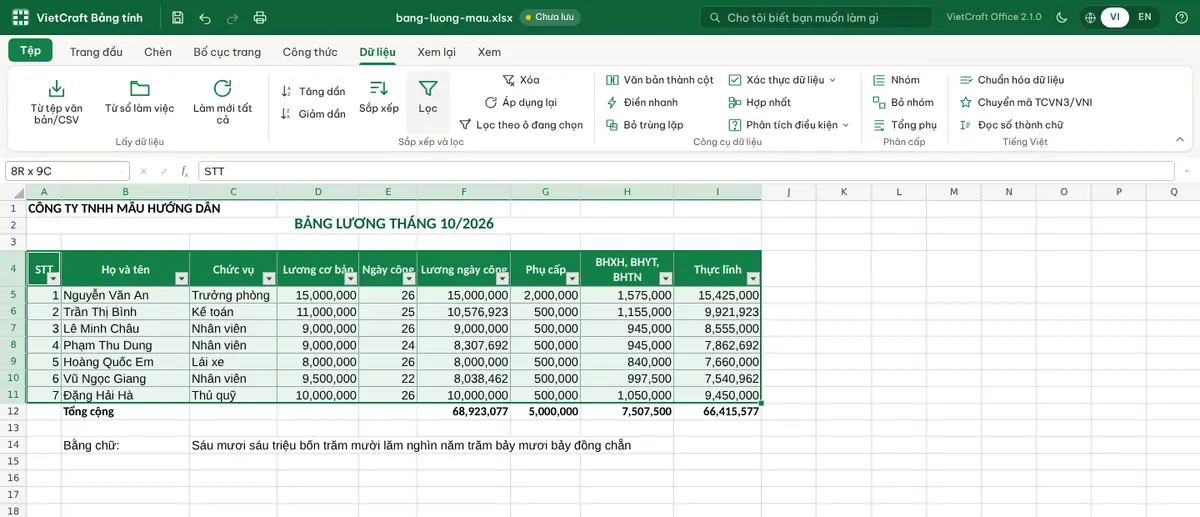
Task: Open the Công thức tab
Action: tap(310, 52)
